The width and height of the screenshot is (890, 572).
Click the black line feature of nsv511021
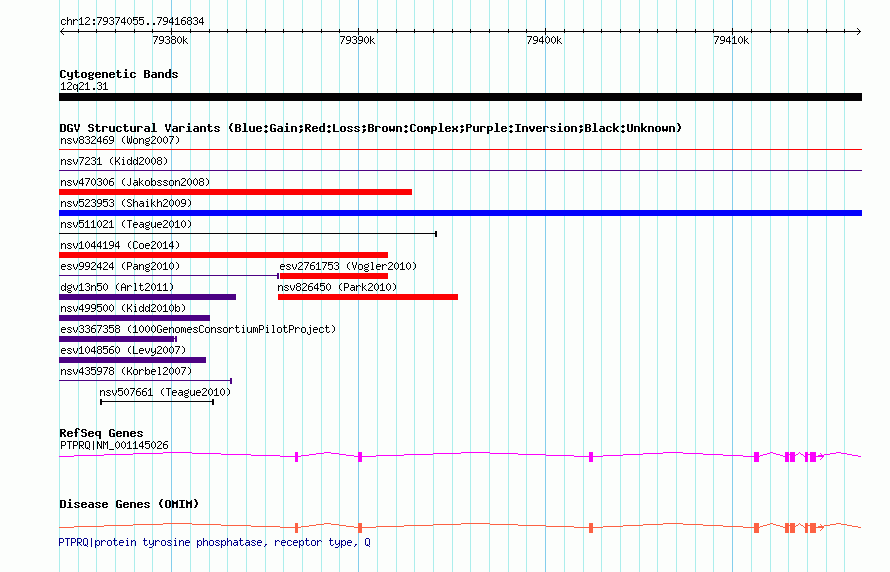(248, 234)
